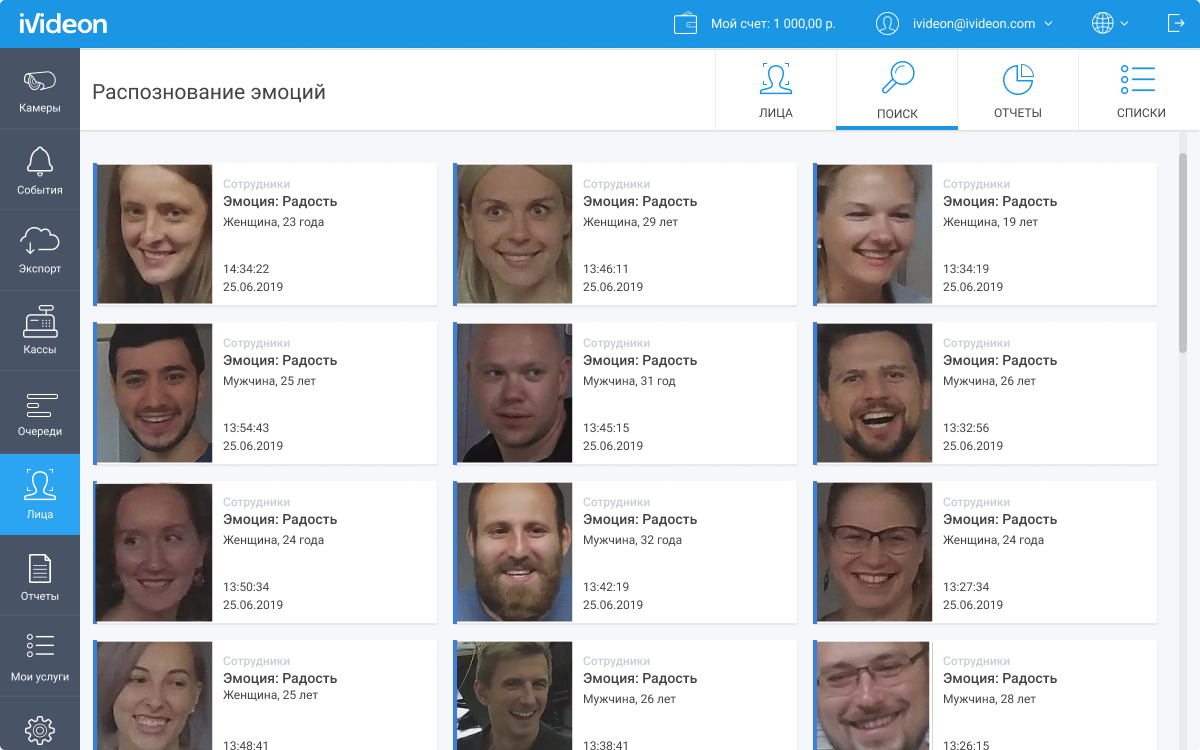Image resolution: width=1200 pixels, height=750 pixels.
Task: Click the time 13:32:56 on a card
Action: pyautogui.click(x=966, y=428)
